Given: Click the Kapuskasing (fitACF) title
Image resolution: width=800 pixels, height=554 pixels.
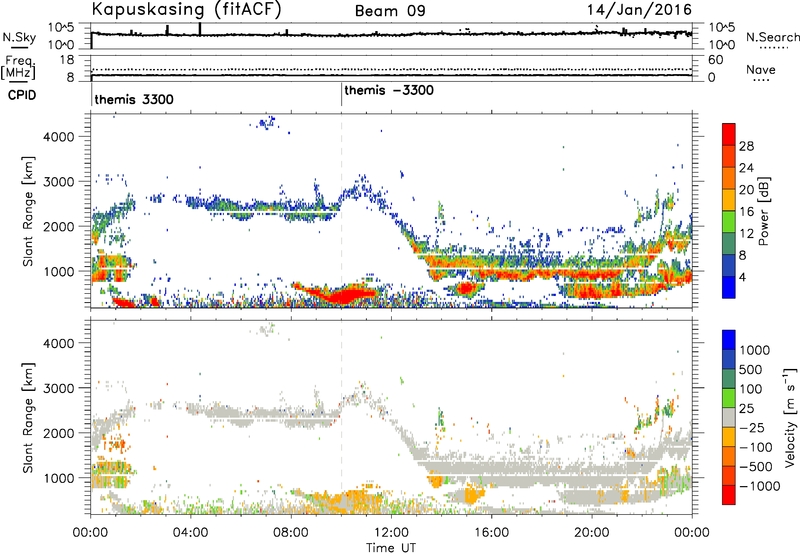Looking at the screenshot, I should click(x=186, y=10).
